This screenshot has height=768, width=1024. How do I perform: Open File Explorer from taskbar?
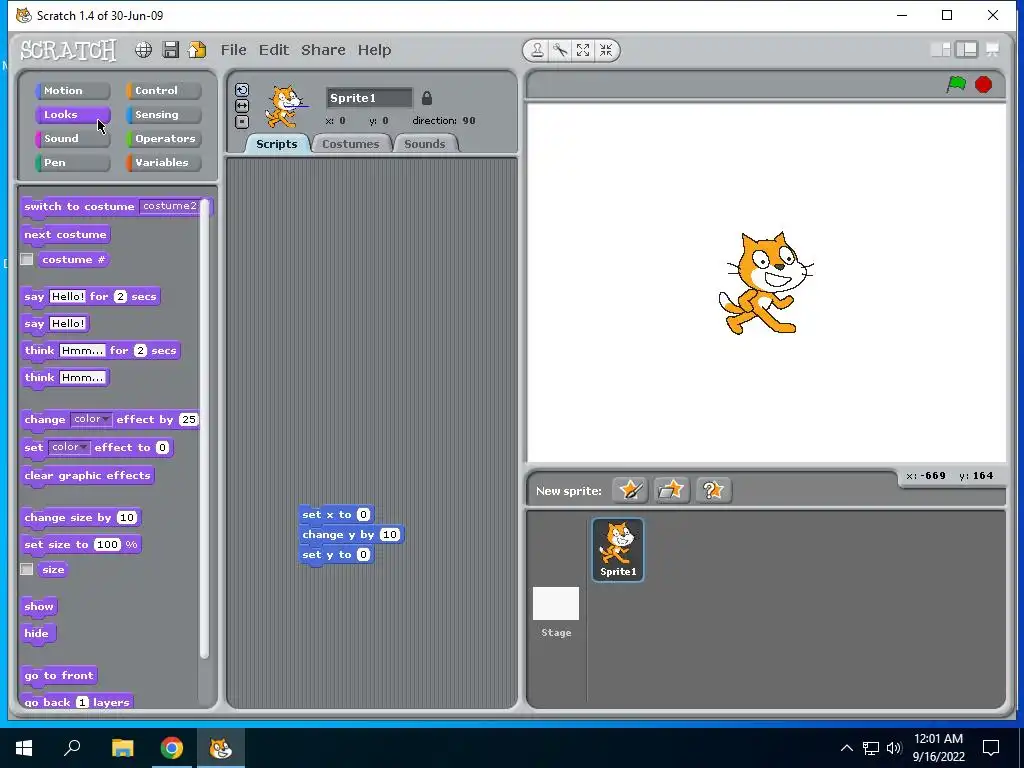122,748
